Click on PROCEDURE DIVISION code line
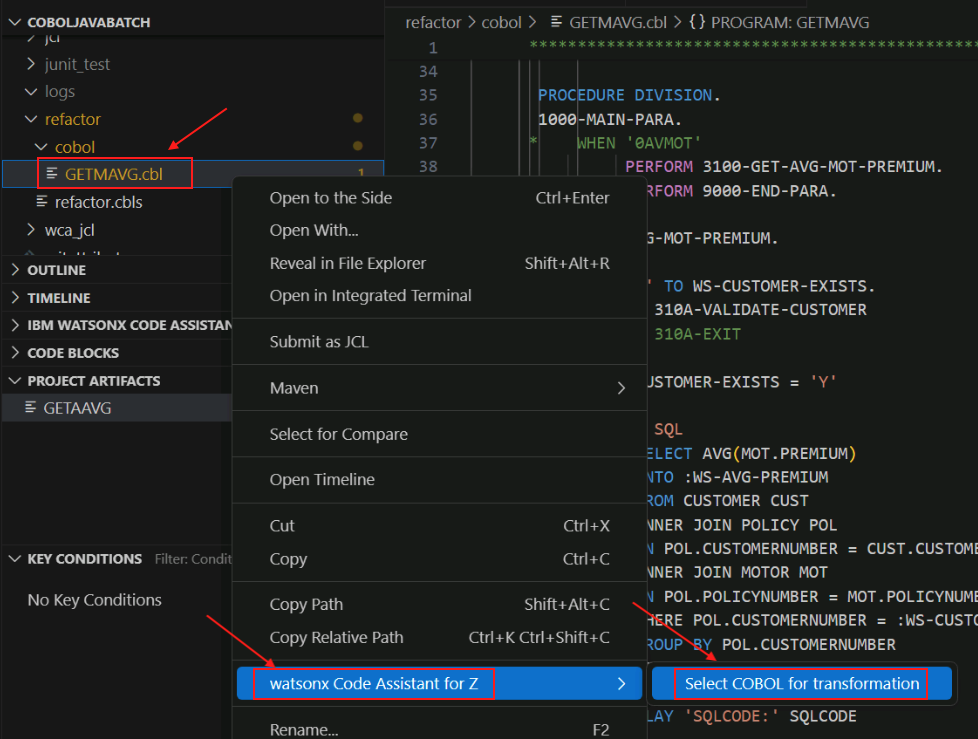The width and height of the screenshot is (978, 739). pos(629,95)
